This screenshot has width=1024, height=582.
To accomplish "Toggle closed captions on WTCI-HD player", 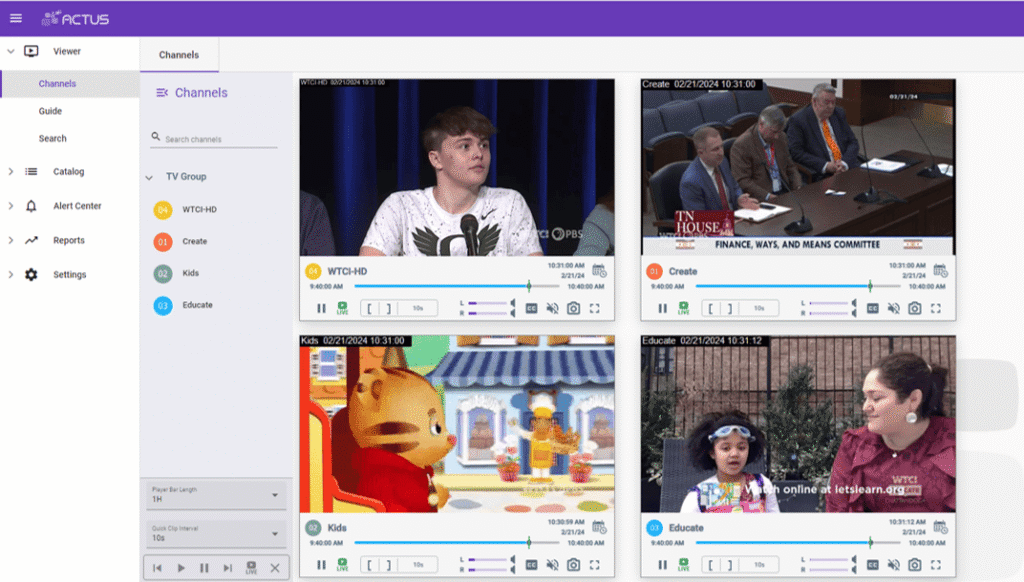I will (x=532, y=308).
